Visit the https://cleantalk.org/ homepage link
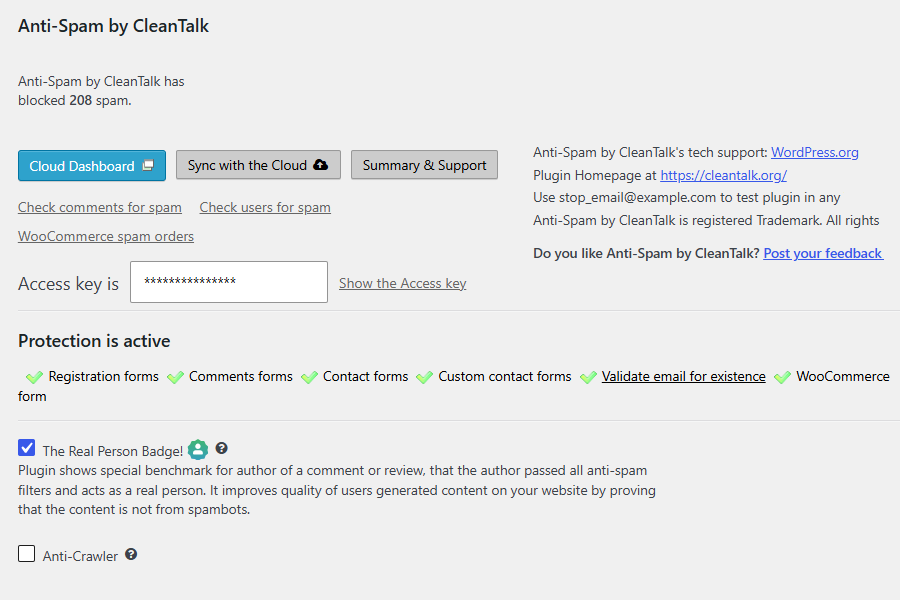The width and height of the screenshot is (900, 600). 723,175
